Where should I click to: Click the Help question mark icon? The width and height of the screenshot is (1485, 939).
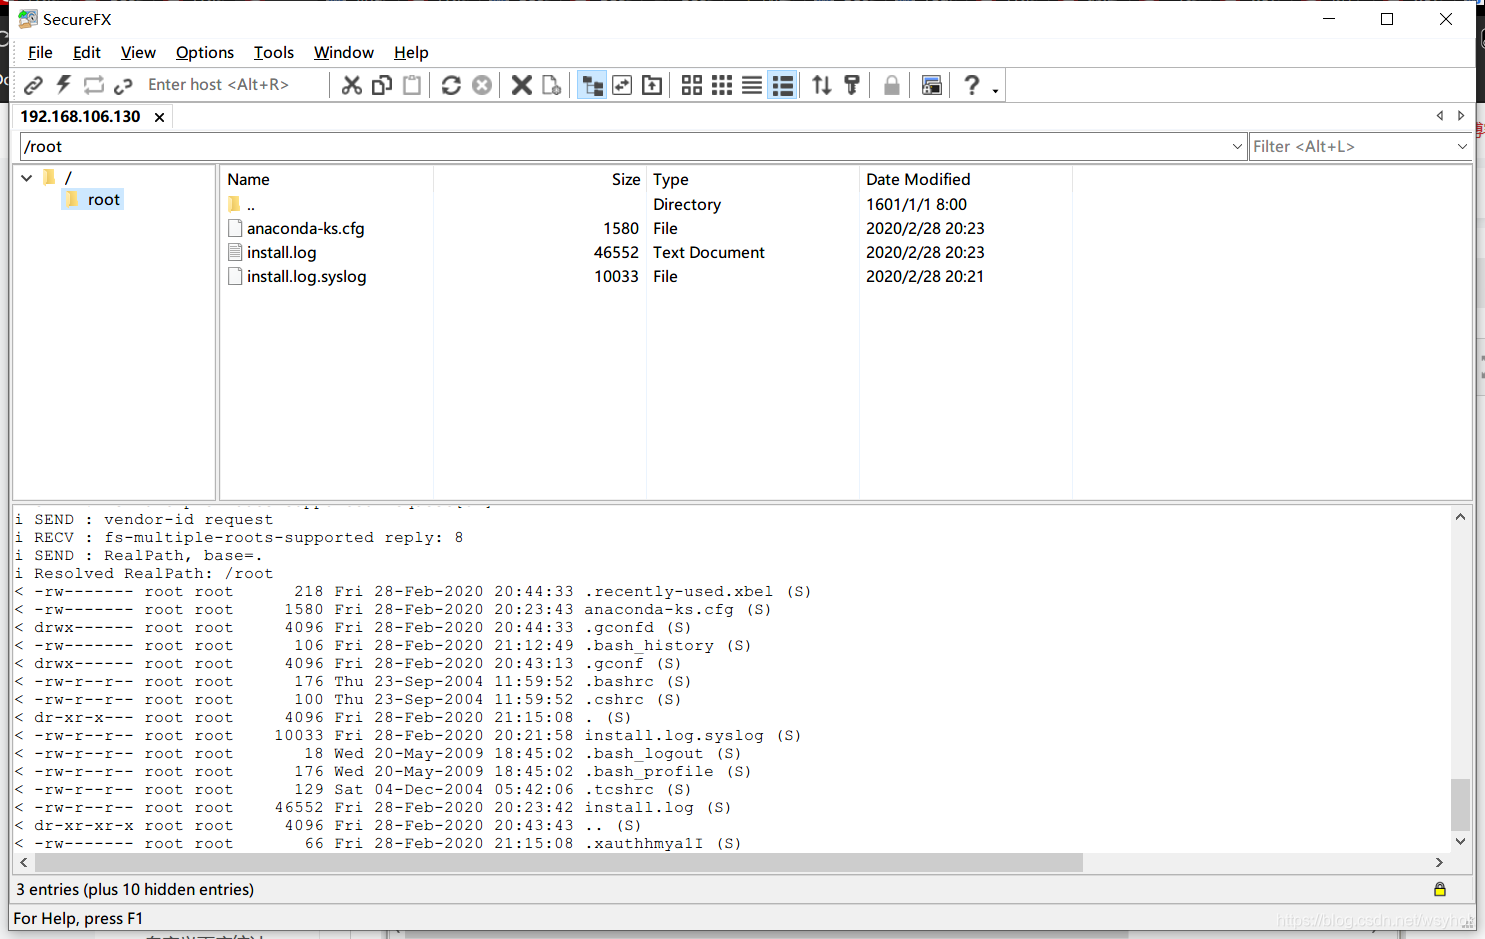(x=971, y=85)
